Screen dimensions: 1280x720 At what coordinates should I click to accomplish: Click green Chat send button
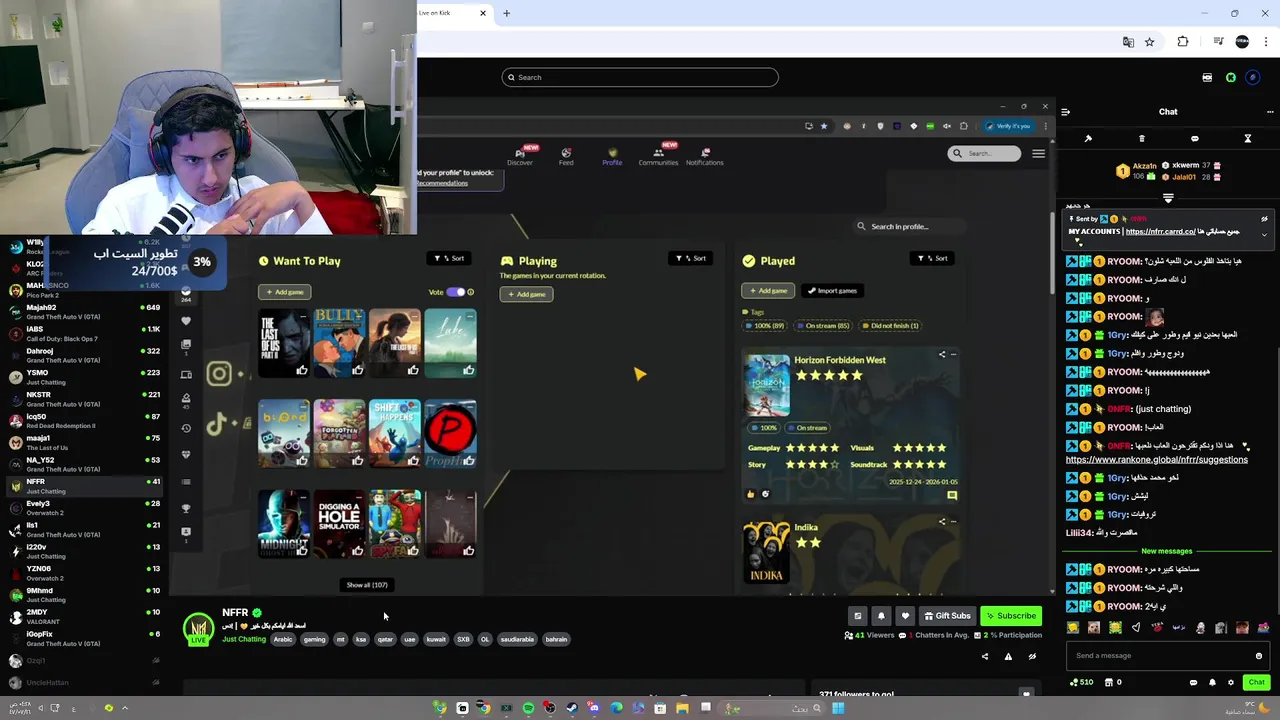tap(1256, 682)
